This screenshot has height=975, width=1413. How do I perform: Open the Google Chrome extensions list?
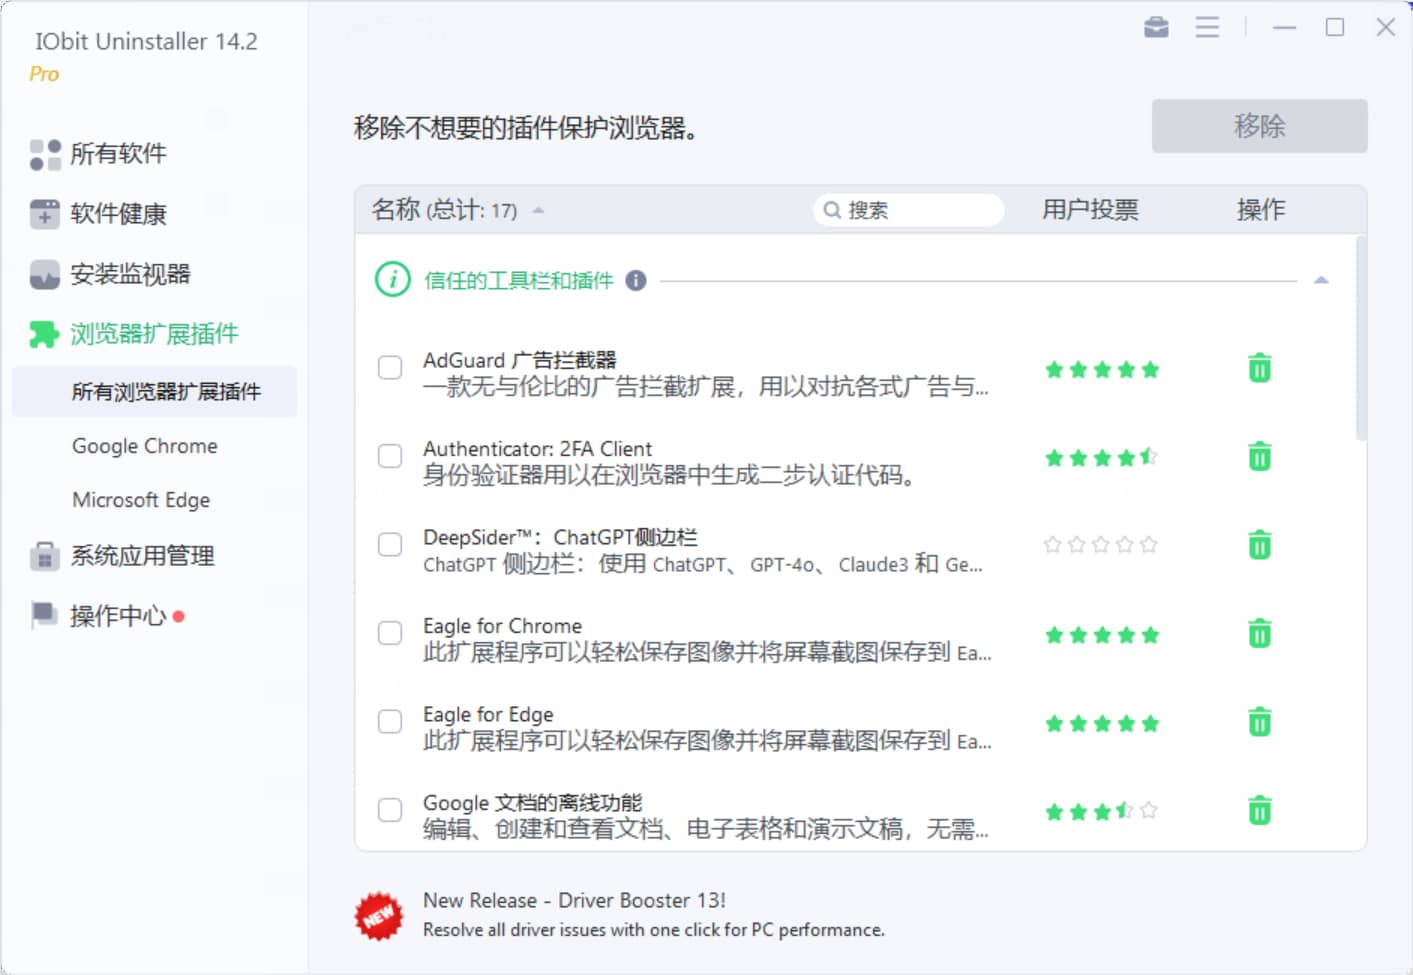[145, 446]
